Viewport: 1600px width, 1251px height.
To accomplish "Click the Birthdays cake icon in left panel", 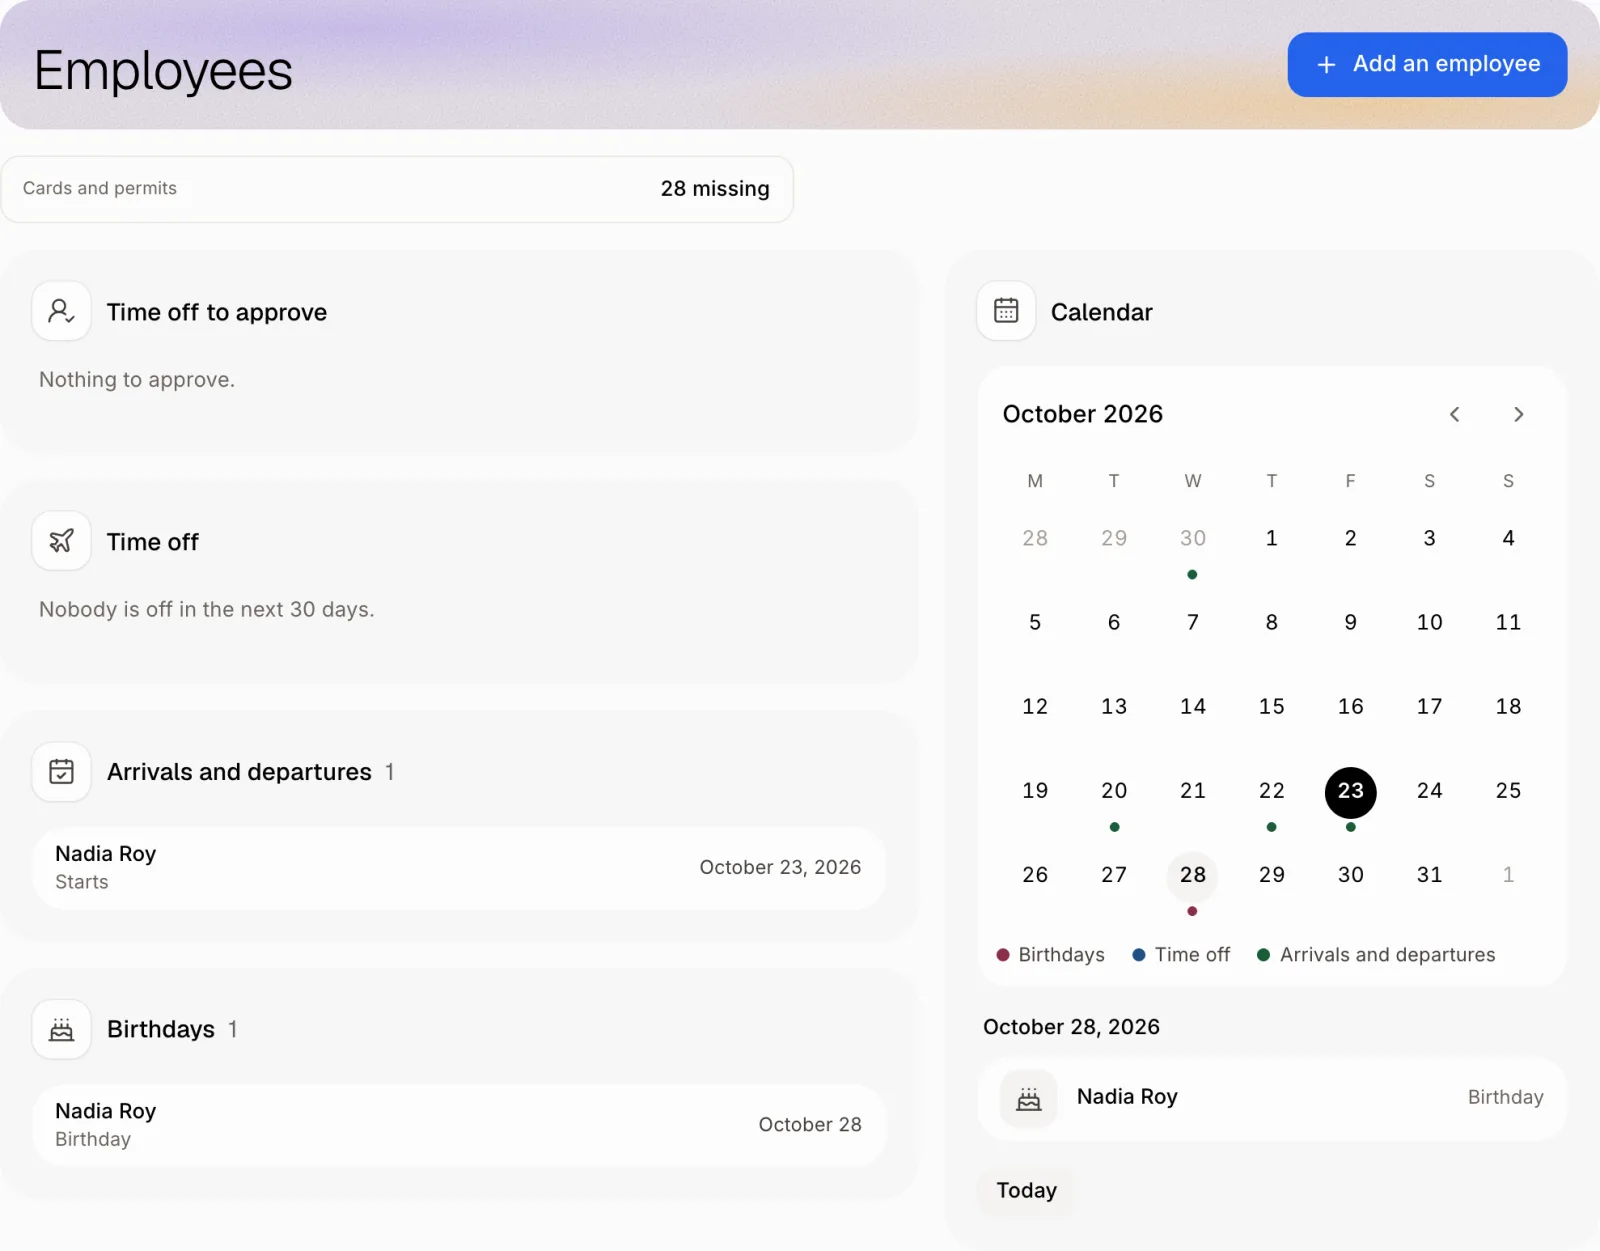I will tap(61, 1029).
